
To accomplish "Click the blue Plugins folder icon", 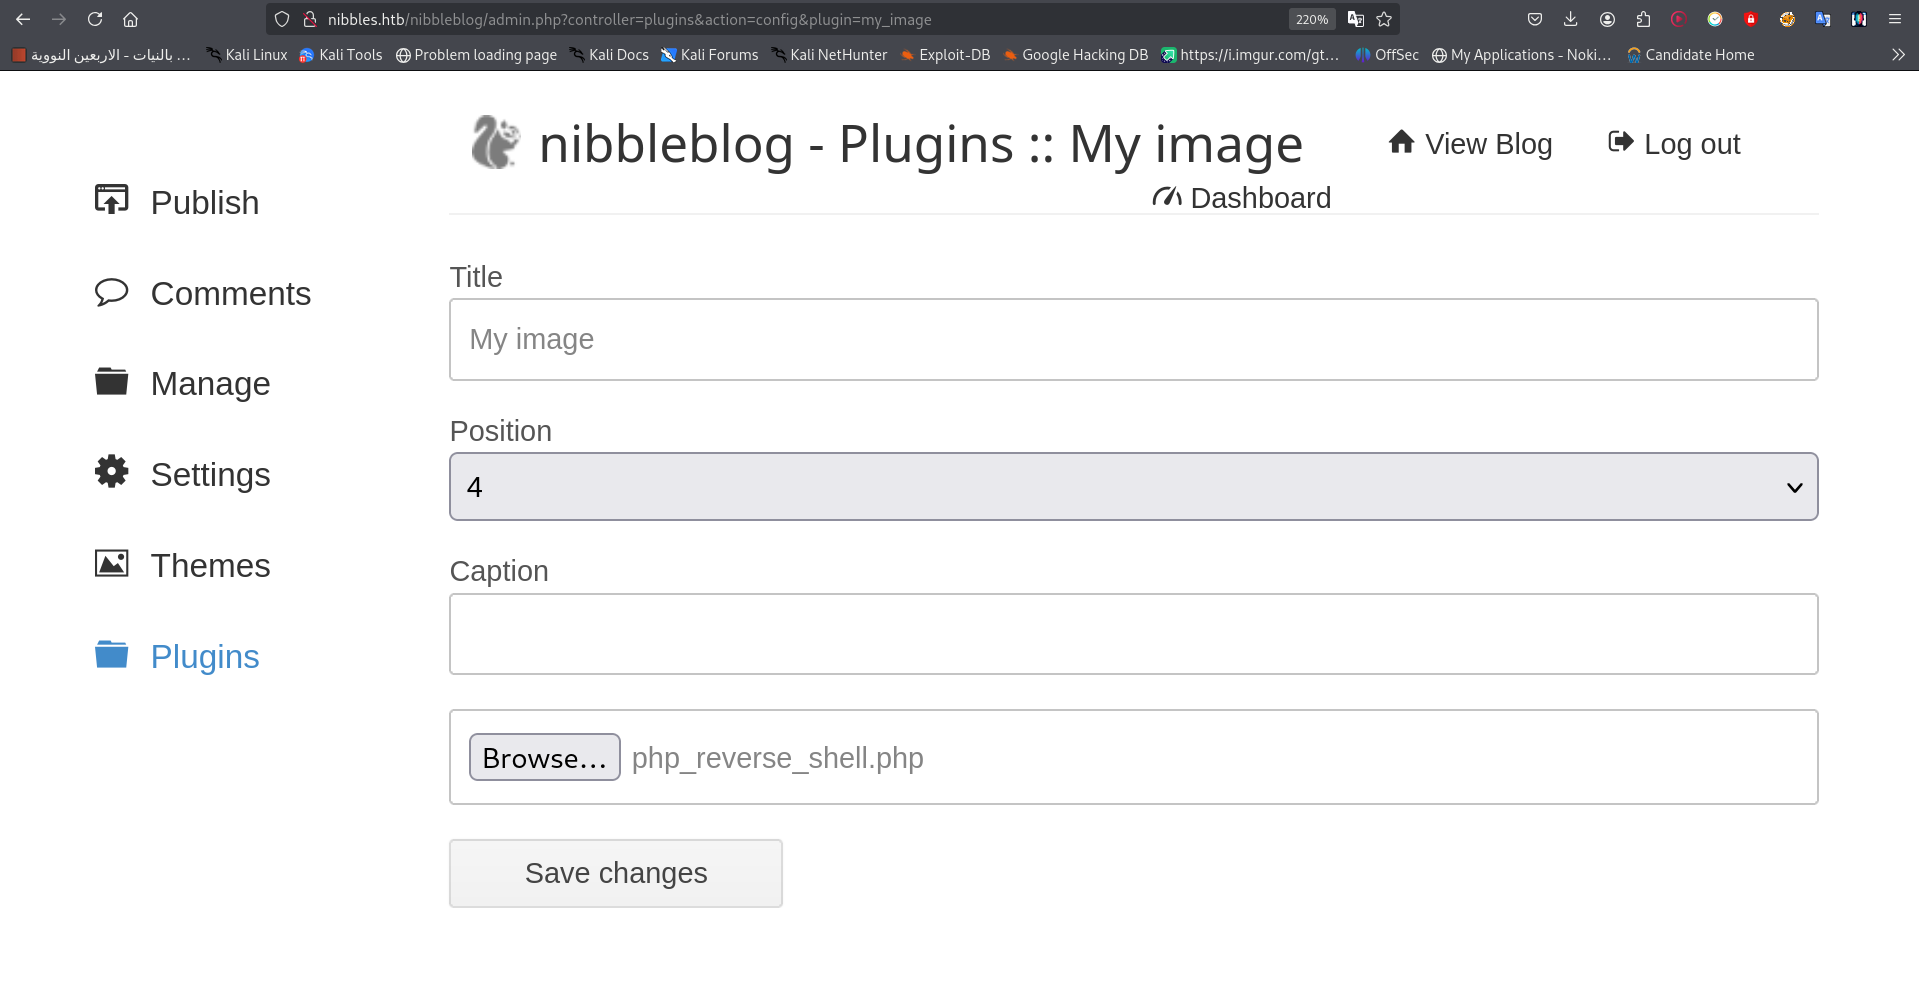I will pyautogui.click(x=111, y=655).
